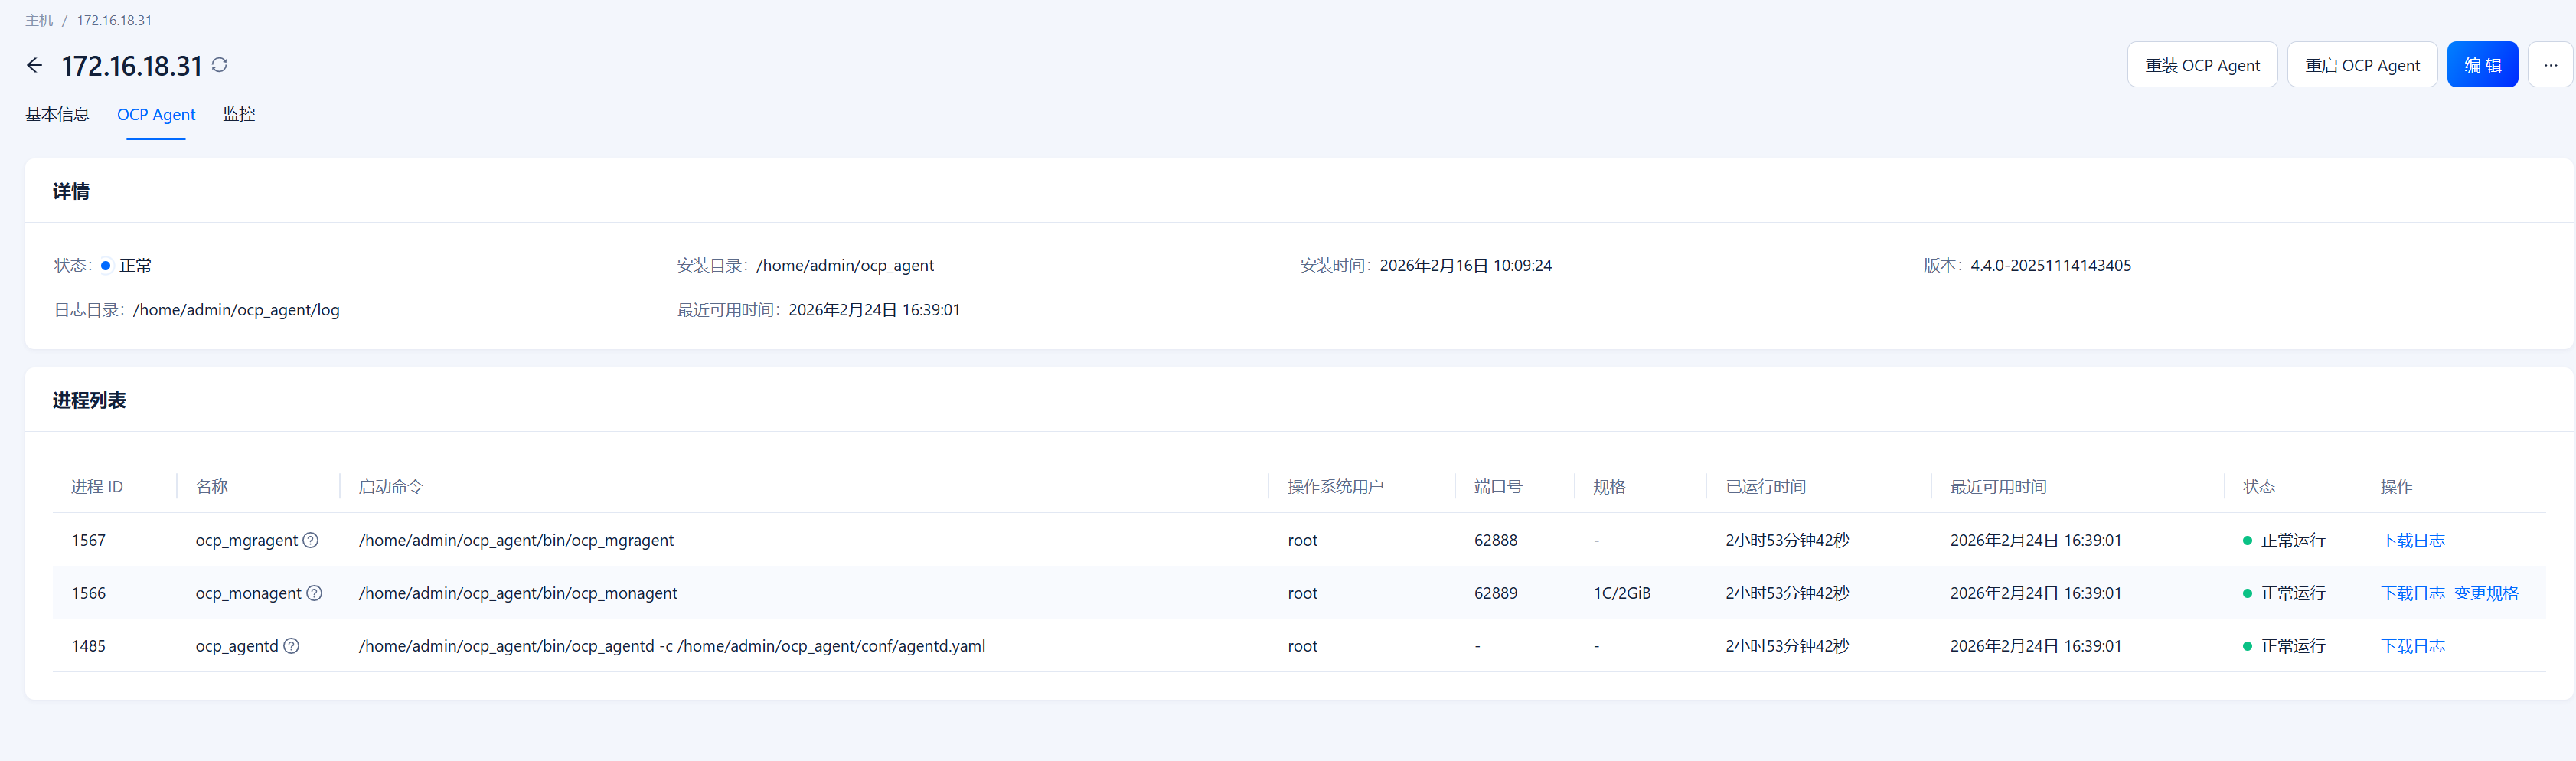Select the OCP Agent tab

(x=156, y=115)
